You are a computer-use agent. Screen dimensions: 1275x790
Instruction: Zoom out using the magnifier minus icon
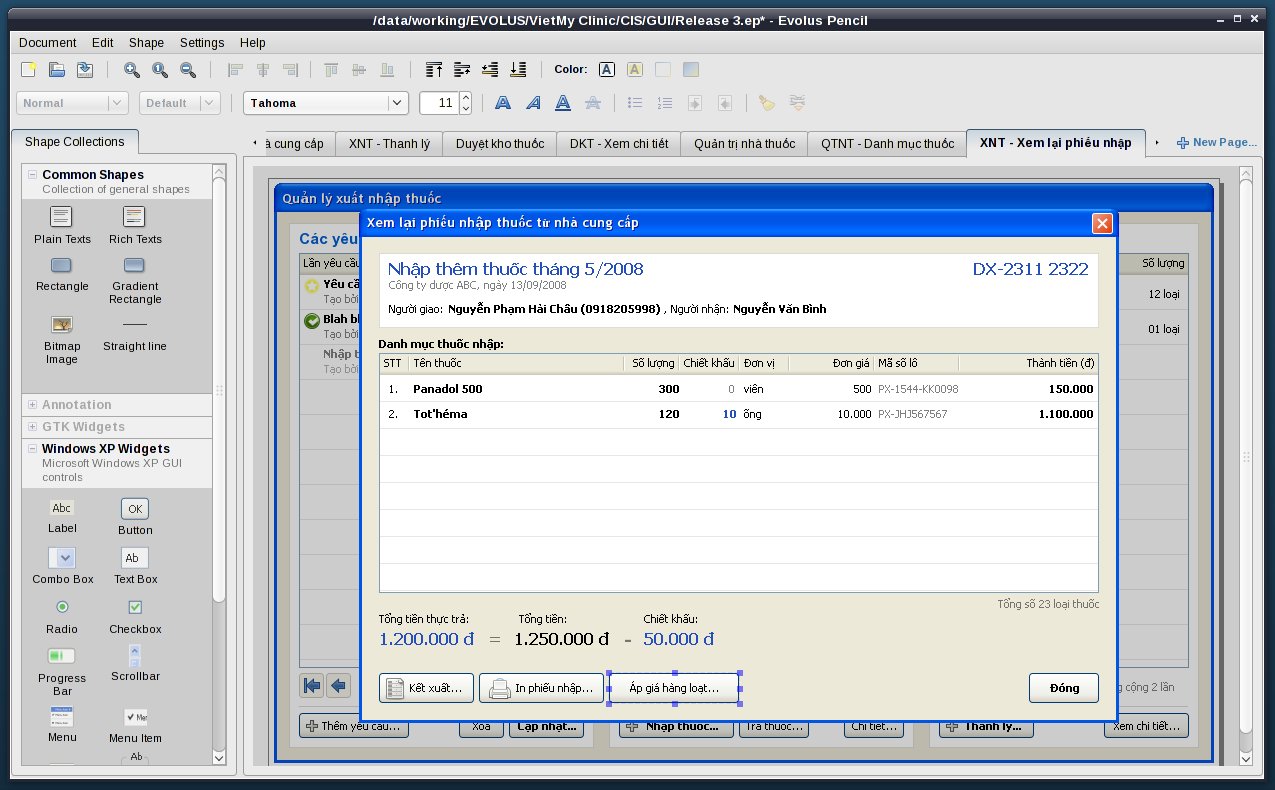(188, 70)
